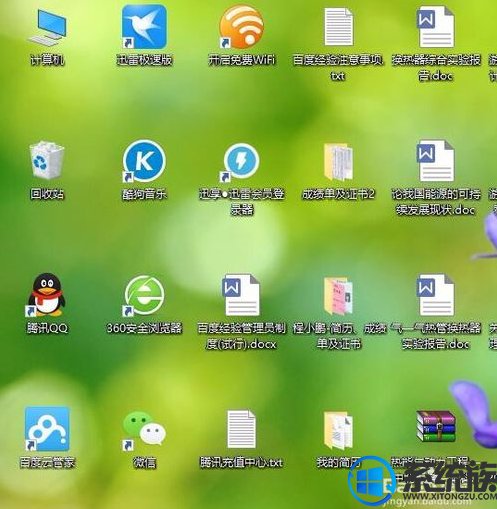Select the WinRAR archive icon

[436, 426]
